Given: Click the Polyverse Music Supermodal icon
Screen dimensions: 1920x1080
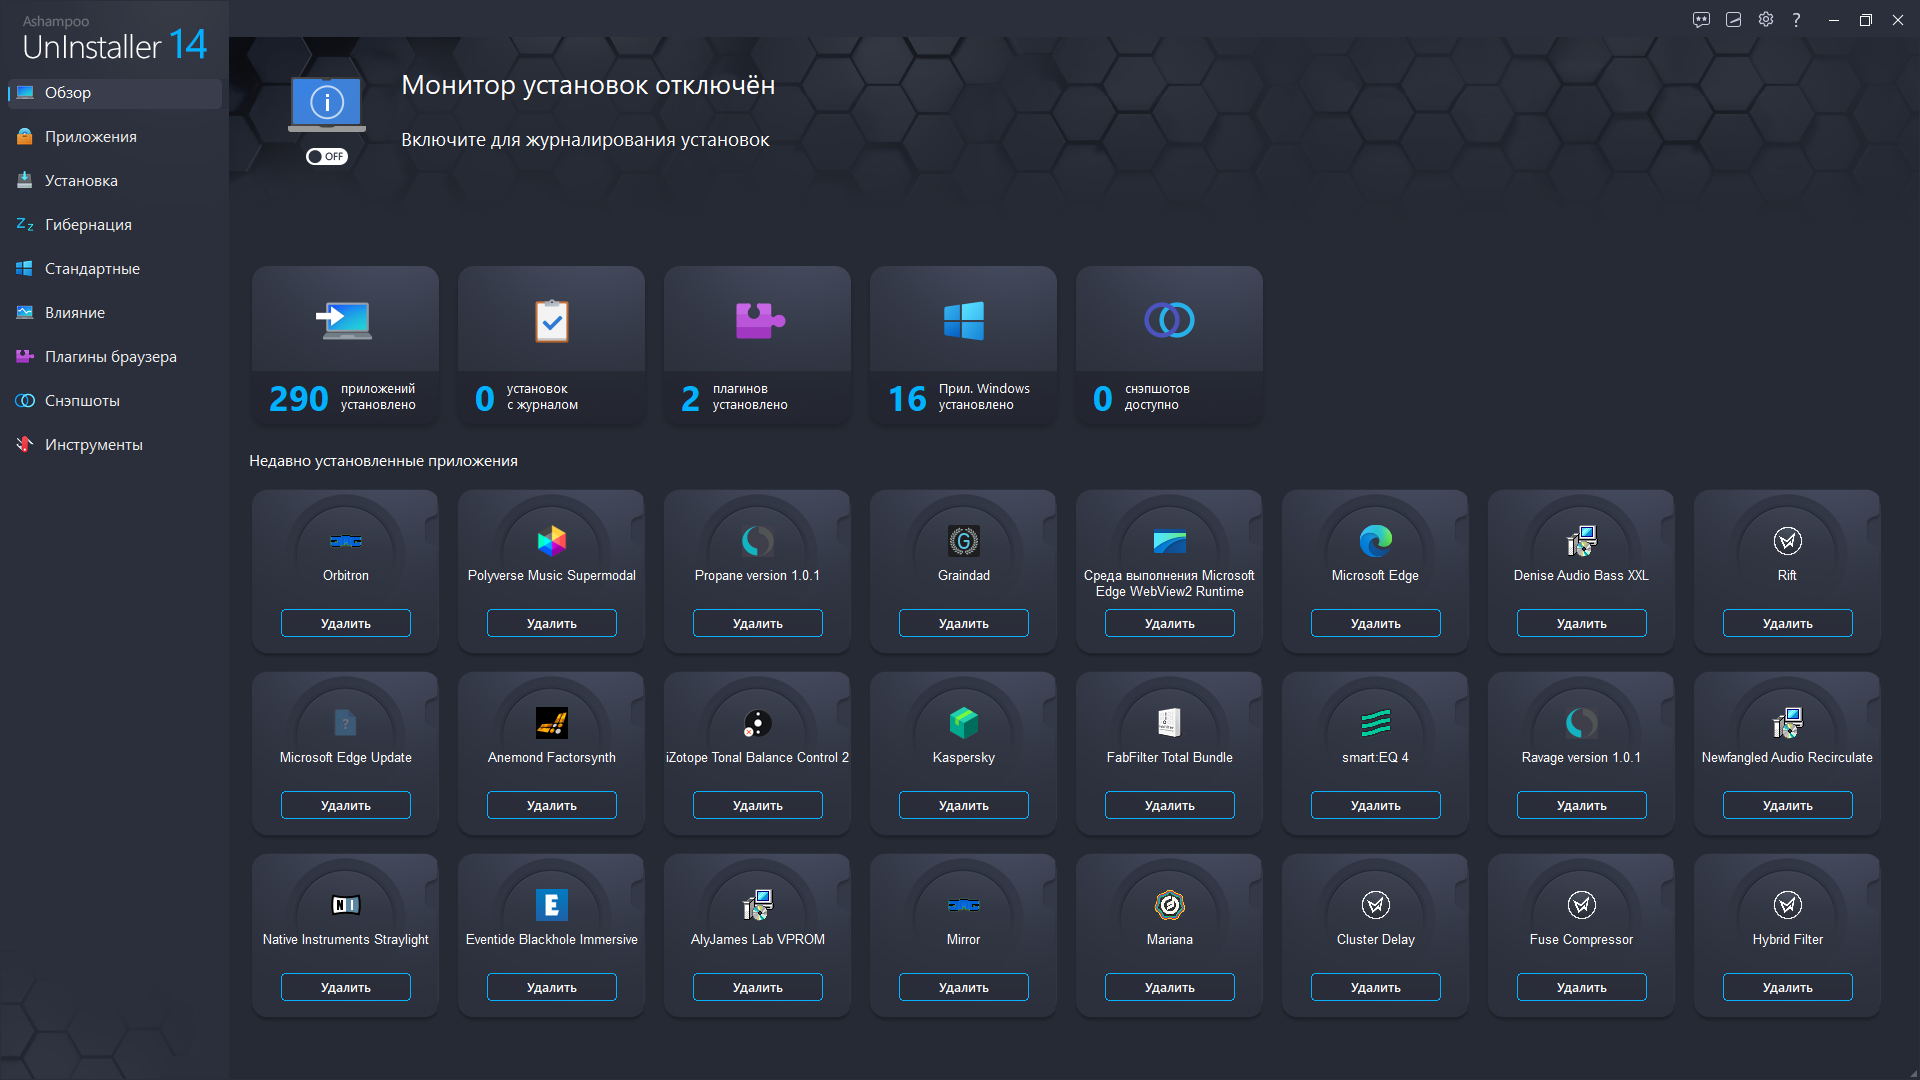Looking at the screenshot, I should 551,541.
